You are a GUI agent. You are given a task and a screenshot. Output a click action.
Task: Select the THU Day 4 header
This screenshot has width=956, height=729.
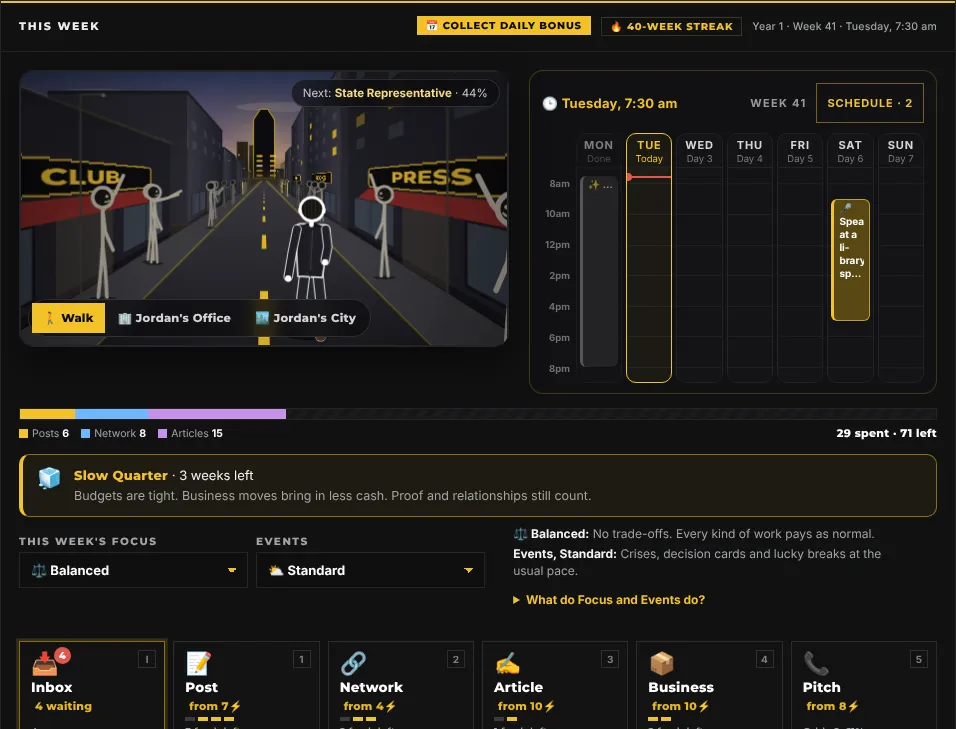pyautogui.click(x=749, y=151)
